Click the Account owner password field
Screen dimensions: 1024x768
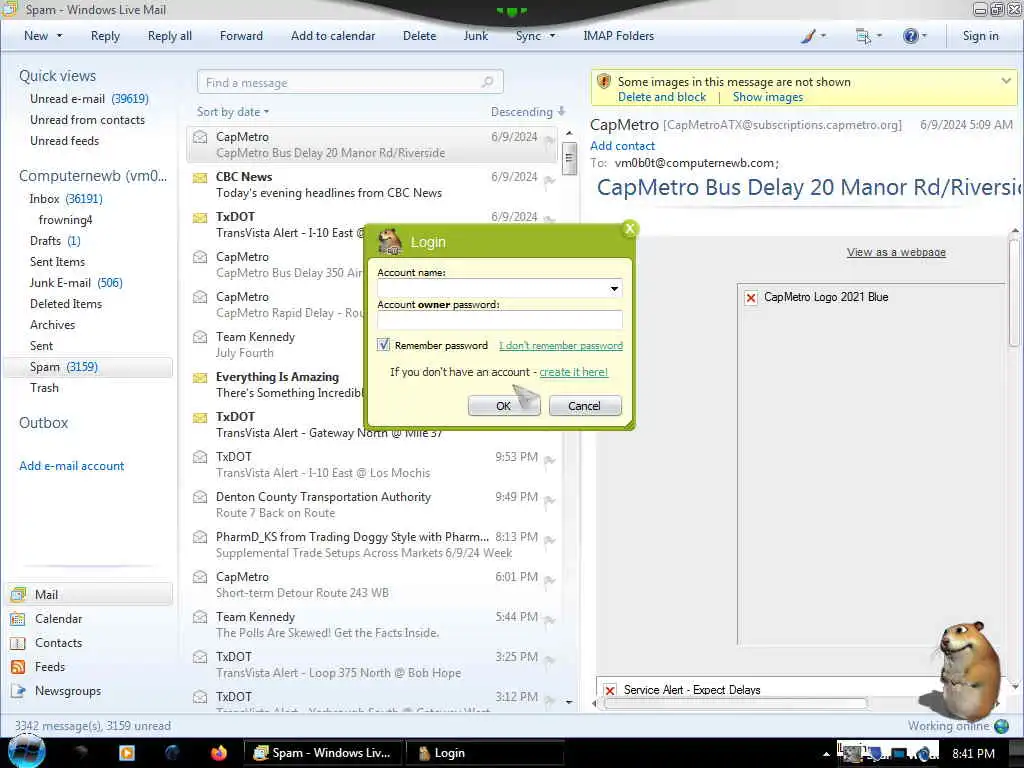500,319
